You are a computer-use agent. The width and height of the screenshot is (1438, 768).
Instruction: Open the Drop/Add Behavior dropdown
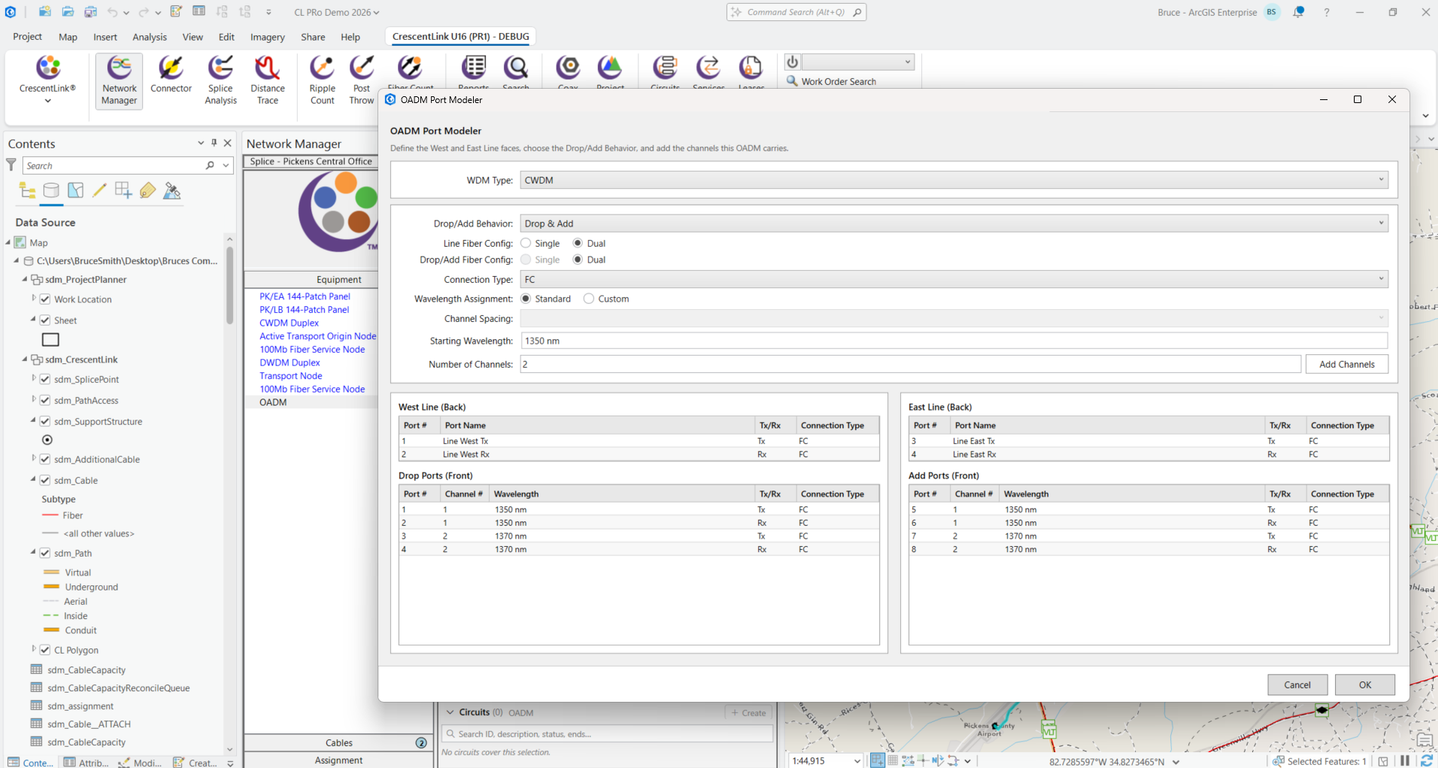pyautogui.click(x=954, y=223)
